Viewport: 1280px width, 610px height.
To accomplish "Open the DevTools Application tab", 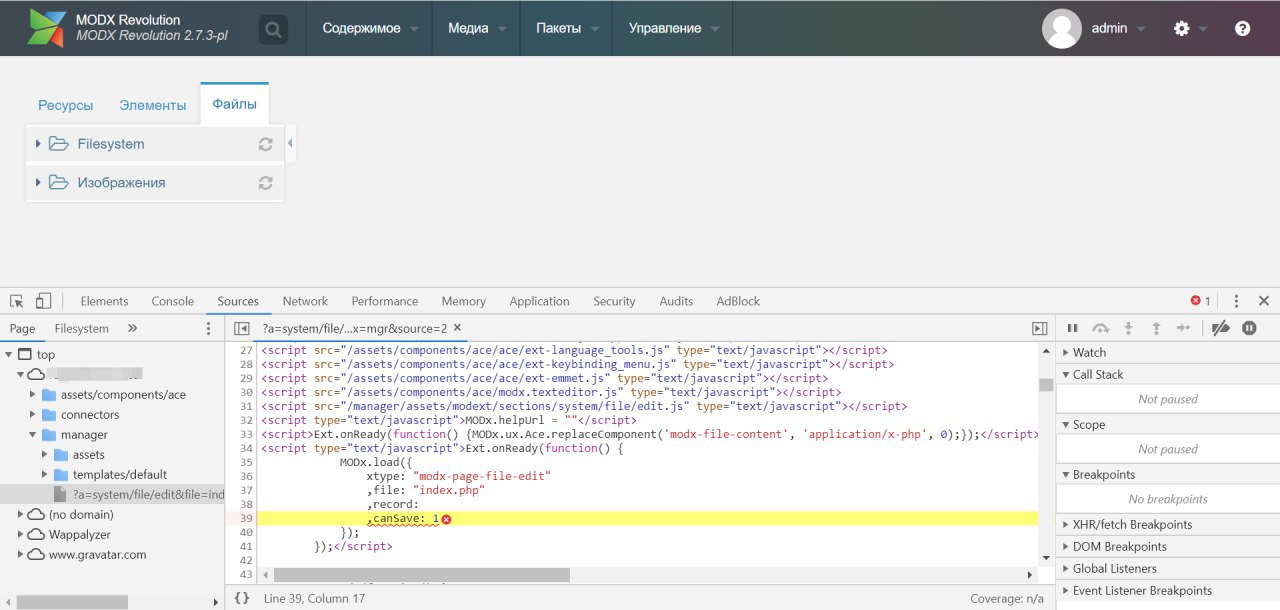I will point(539,301).
